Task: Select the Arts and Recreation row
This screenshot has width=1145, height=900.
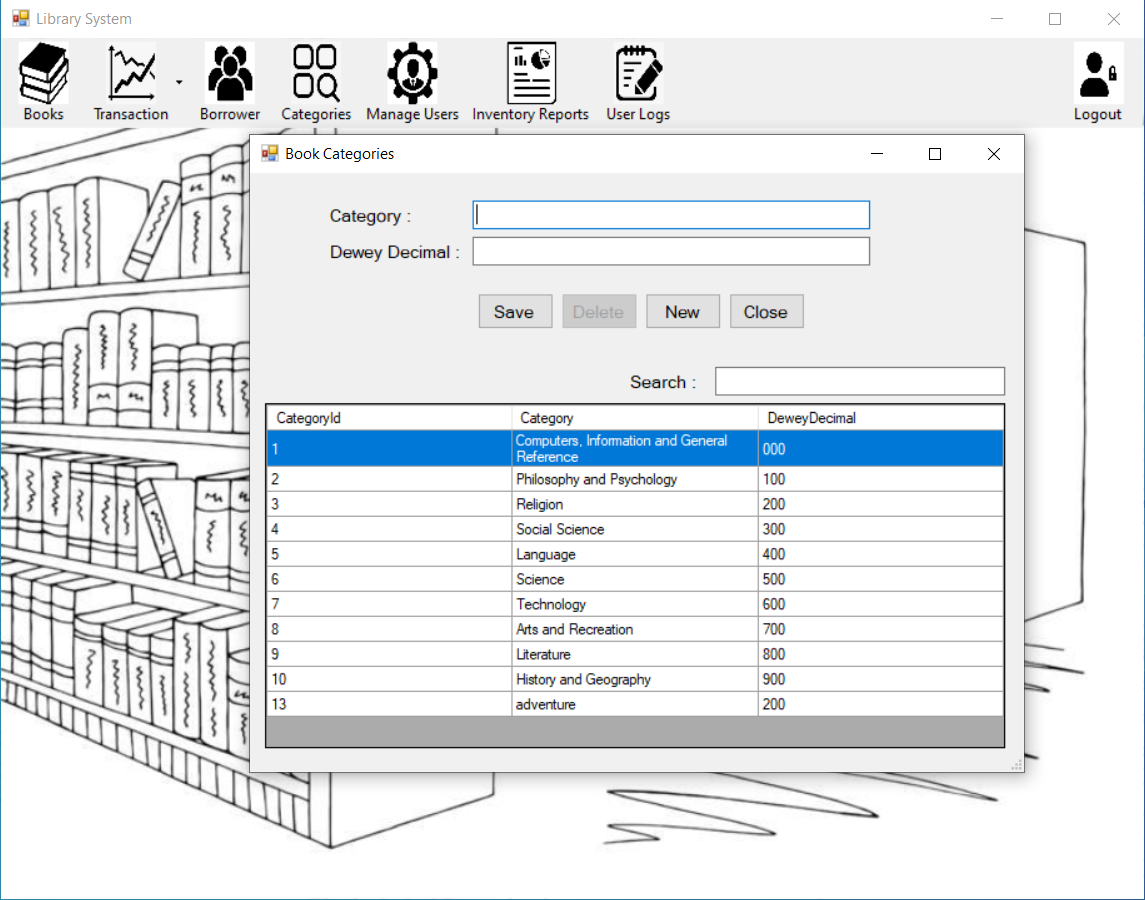Action: click(574, 630)
